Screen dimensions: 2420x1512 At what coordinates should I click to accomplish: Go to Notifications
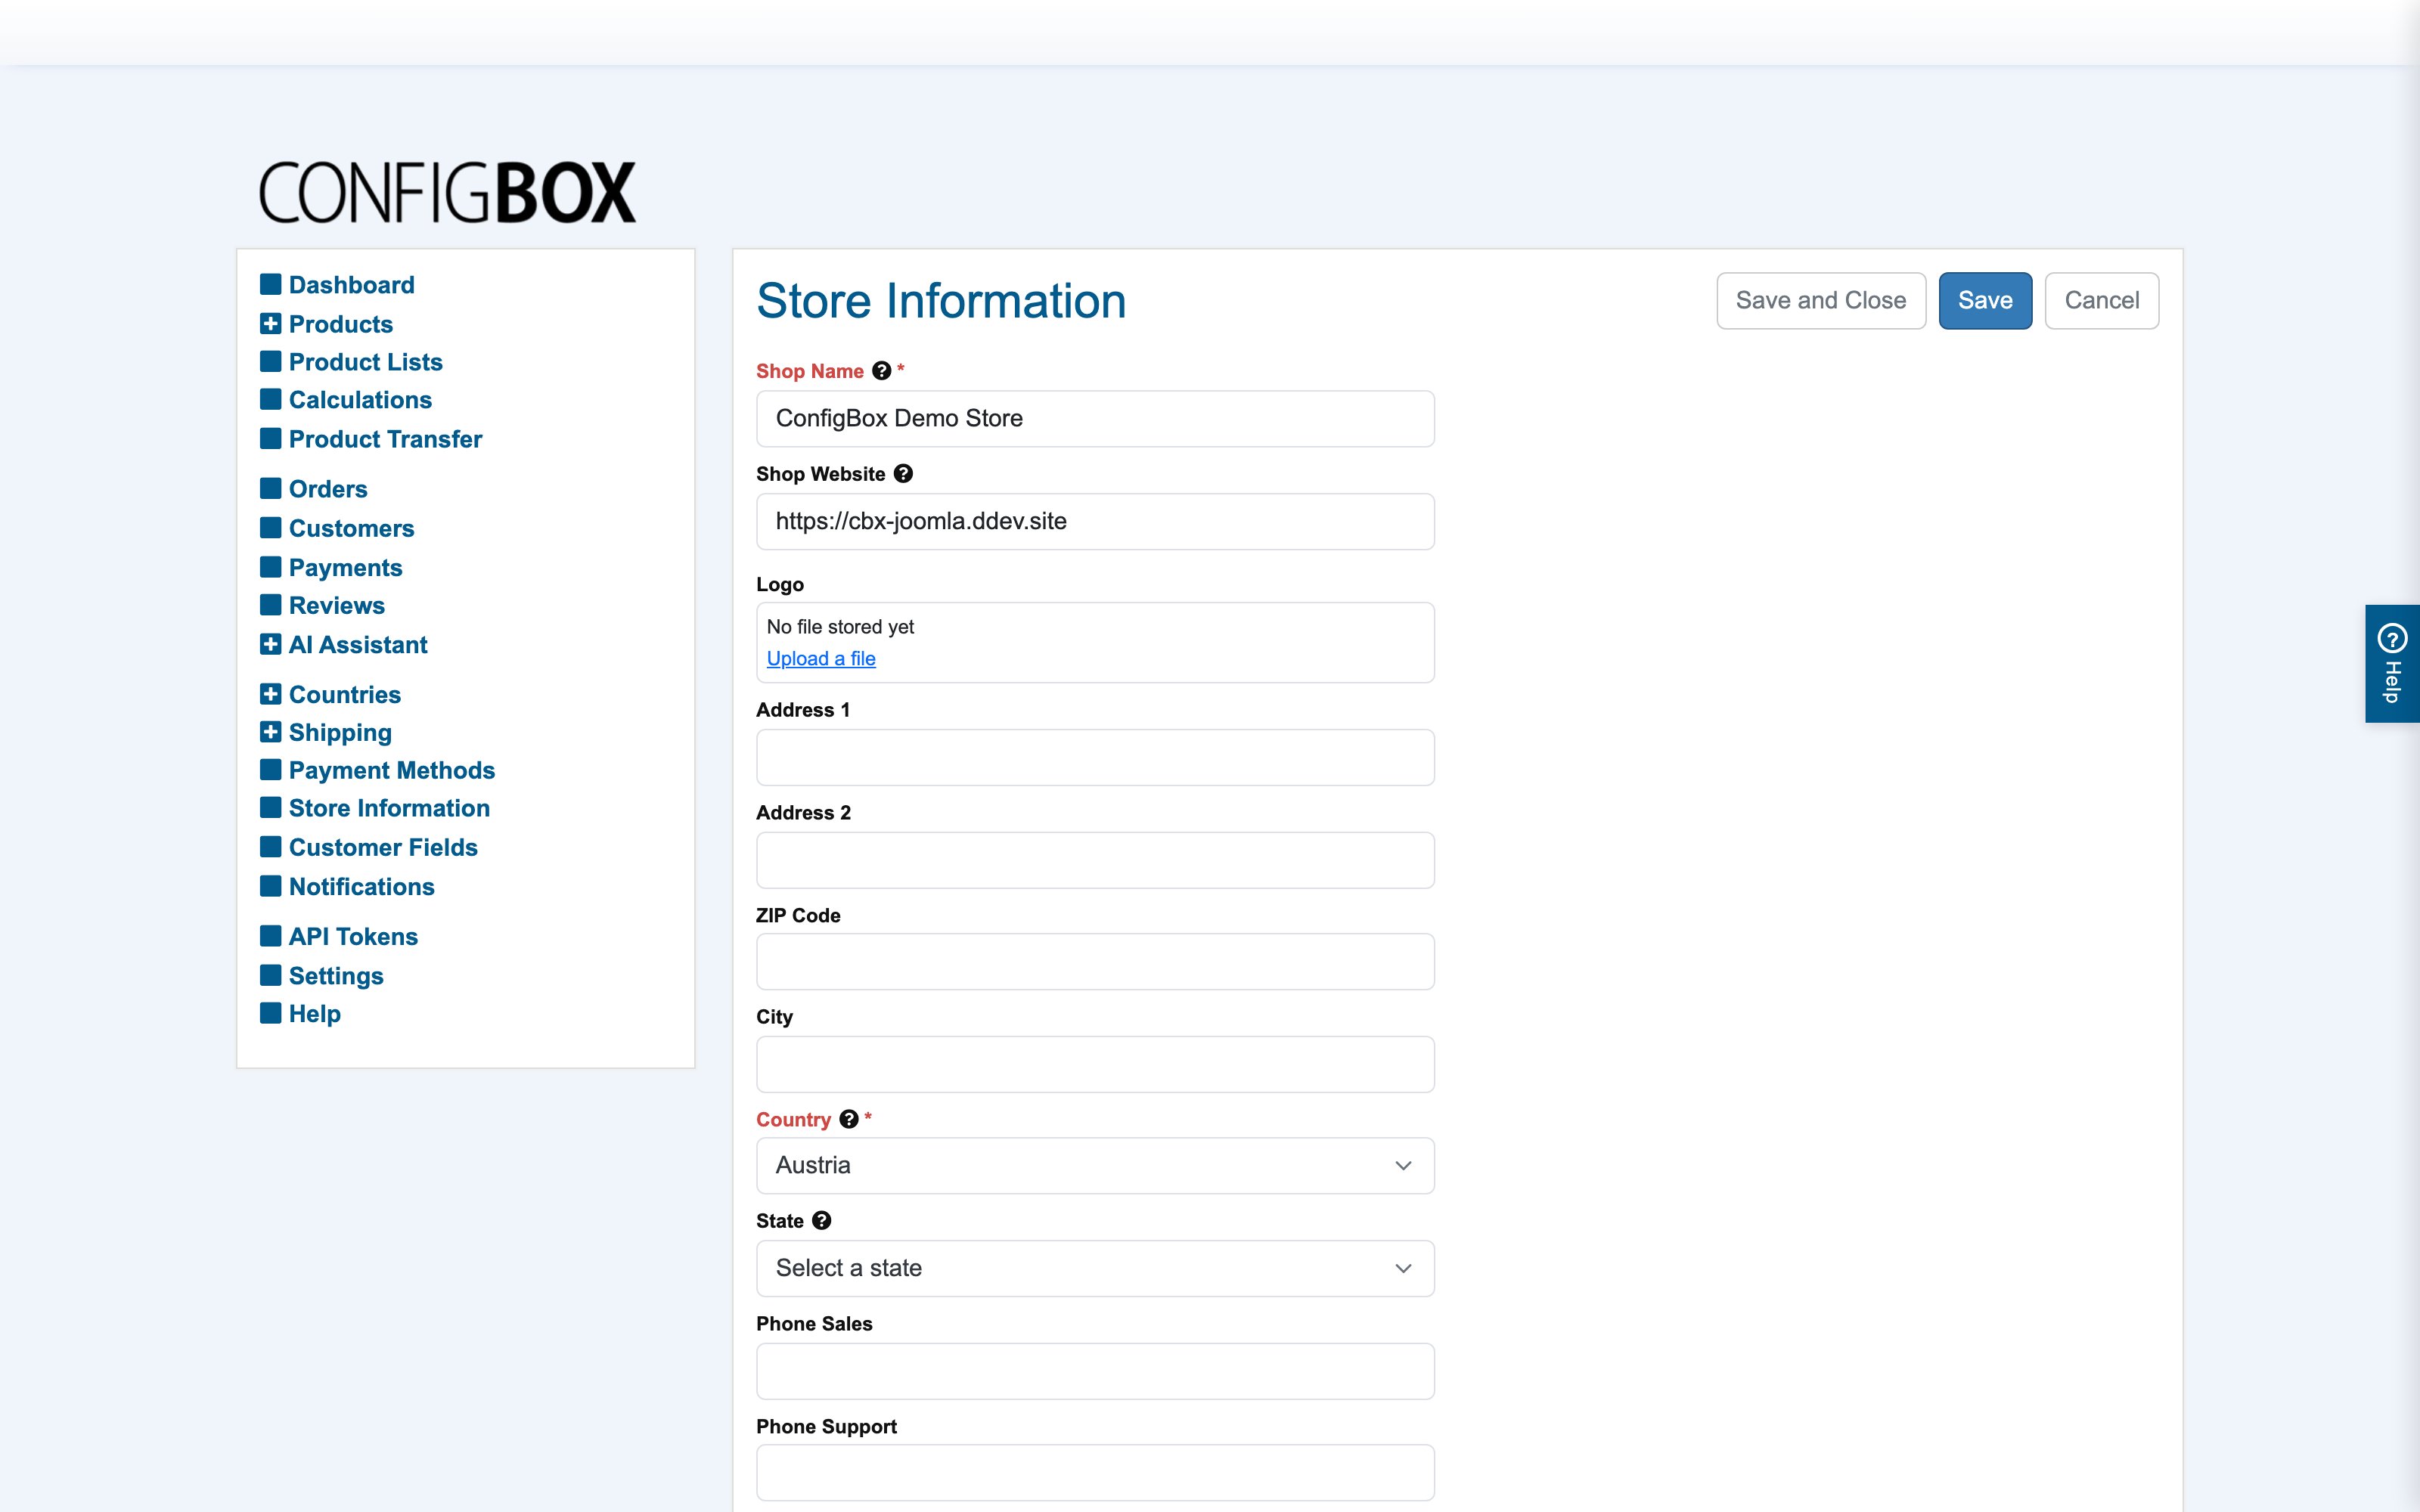(x=361, y=887)
